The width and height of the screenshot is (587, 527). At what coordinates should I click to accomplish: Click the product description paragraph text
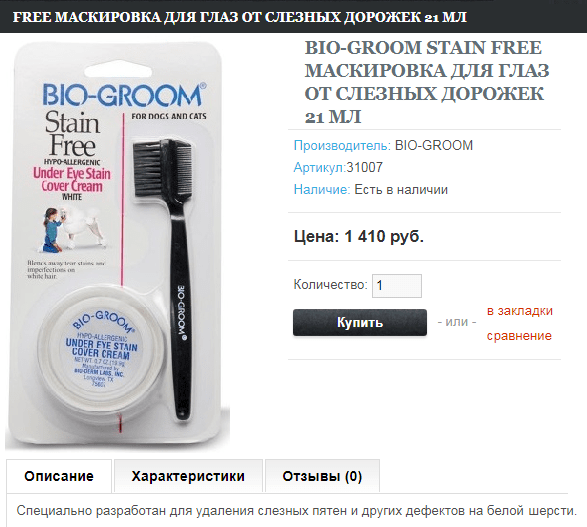click(296, 511)
